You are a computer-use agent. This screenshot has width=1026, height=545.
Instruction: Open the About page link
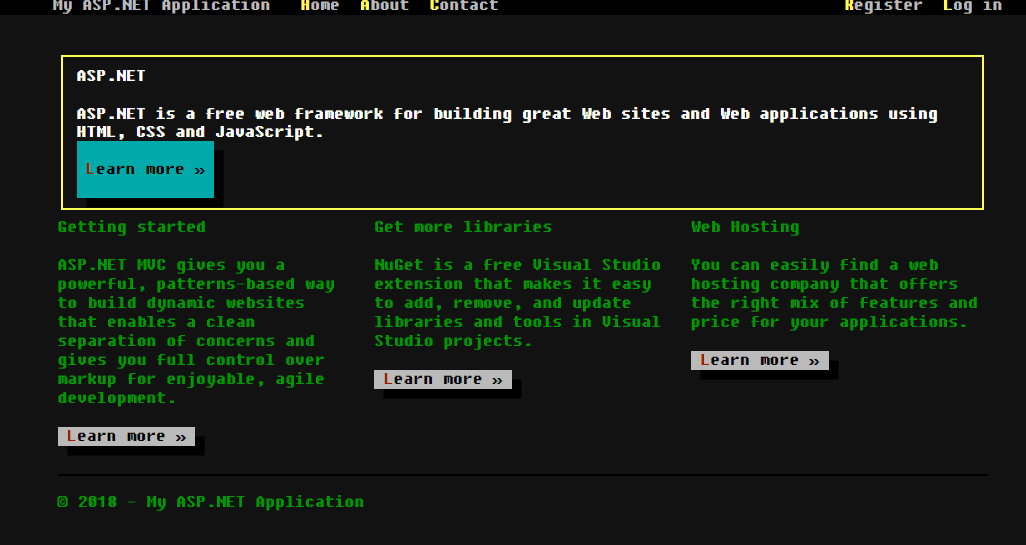384,6
